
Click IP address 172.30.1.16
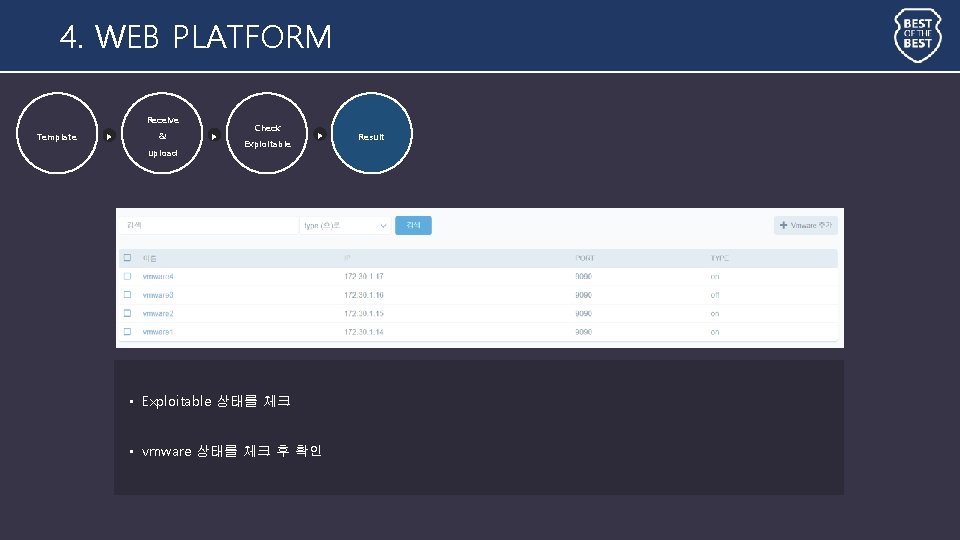point(364,295)
